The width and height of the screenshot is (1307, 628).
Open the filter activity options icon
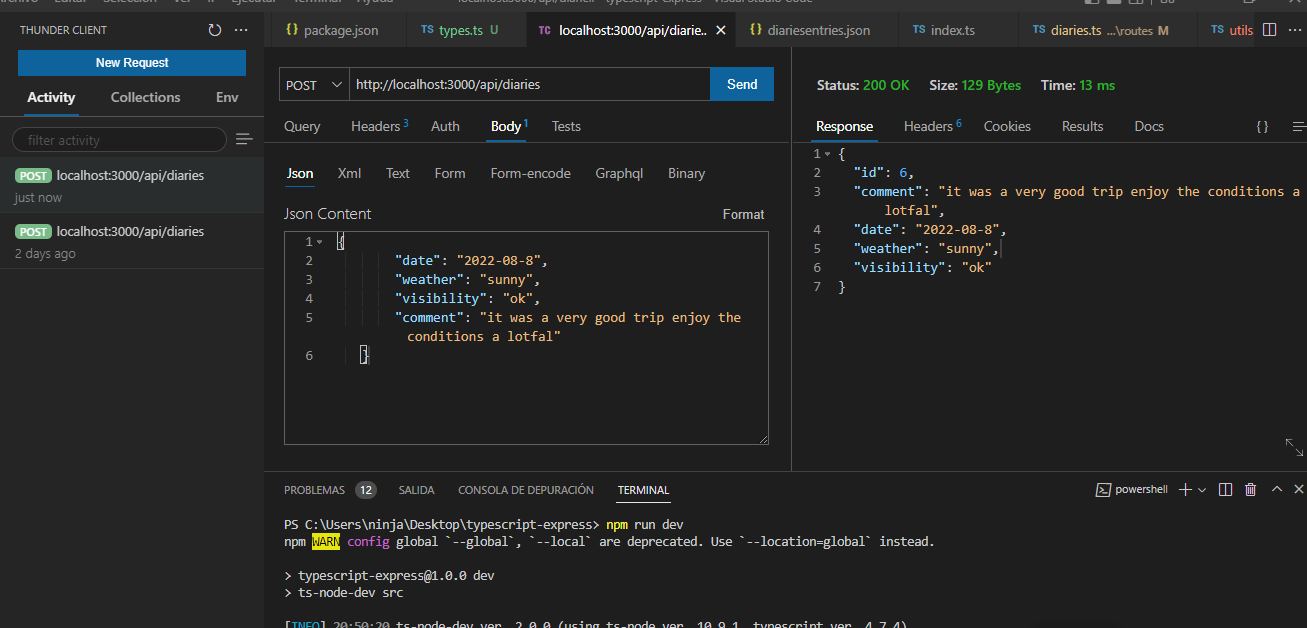pos(244,139)
